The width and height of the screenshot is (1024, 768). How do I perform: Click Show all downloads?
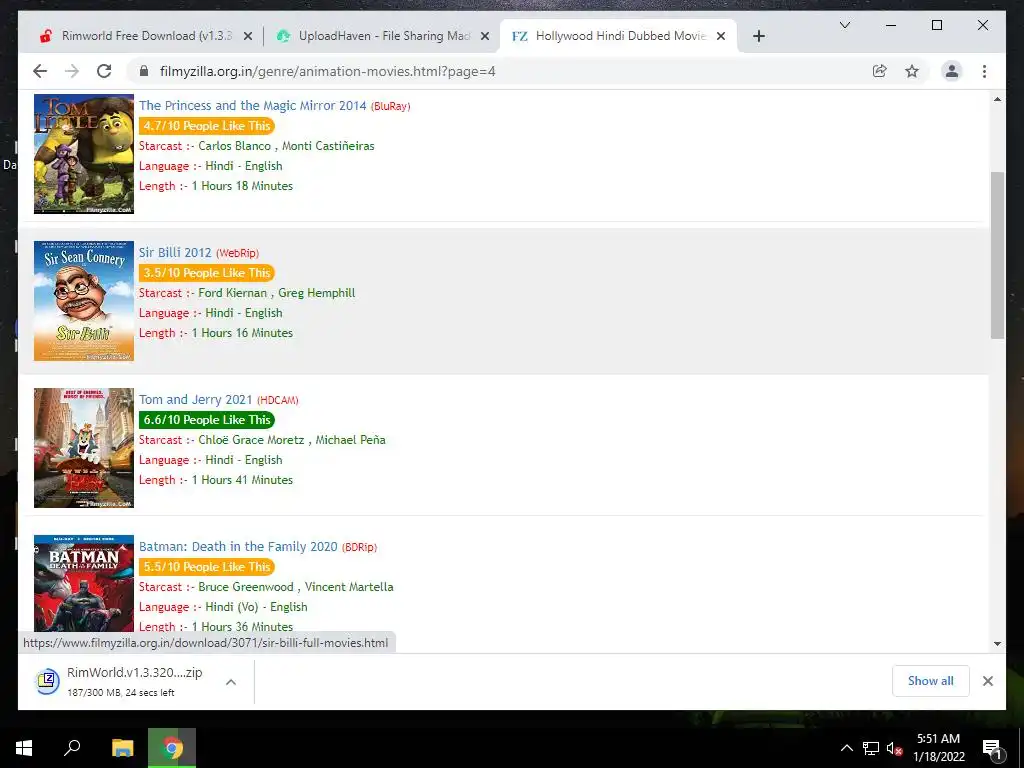pyautogui.click(x=931, y=681)
